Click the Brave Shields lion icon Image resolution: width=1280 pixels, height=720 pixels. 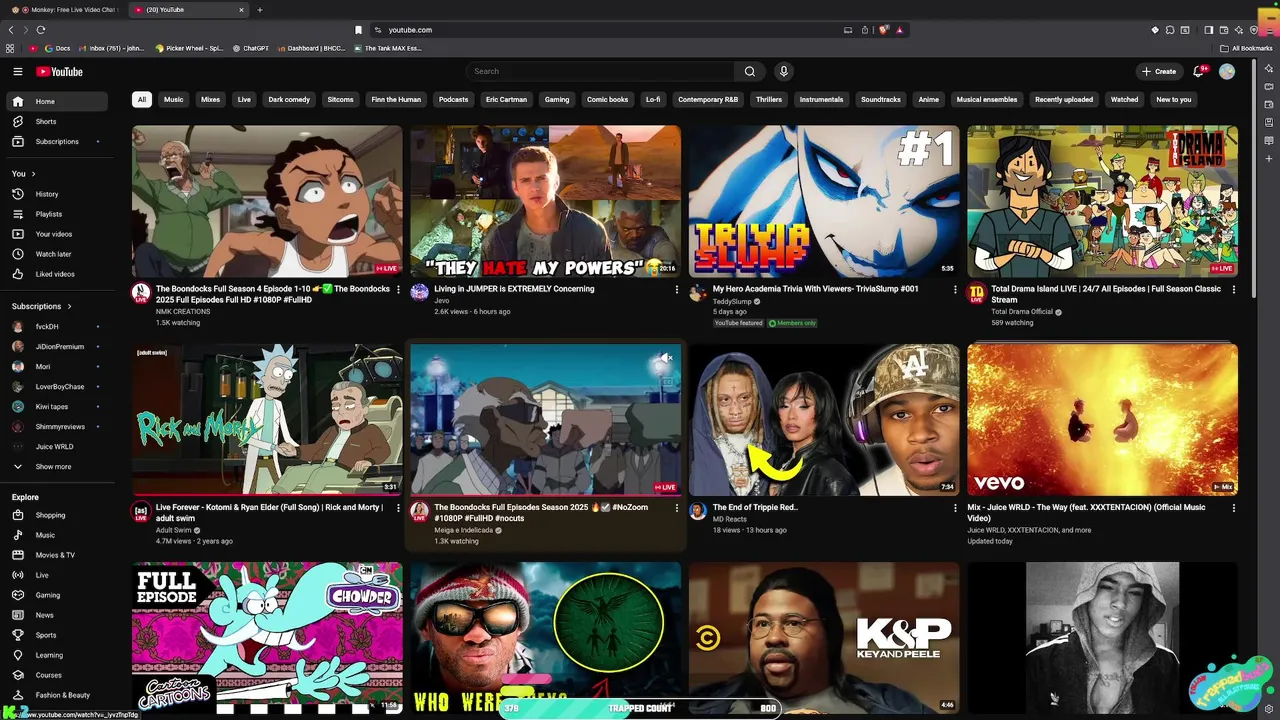(x=884, y=30)
